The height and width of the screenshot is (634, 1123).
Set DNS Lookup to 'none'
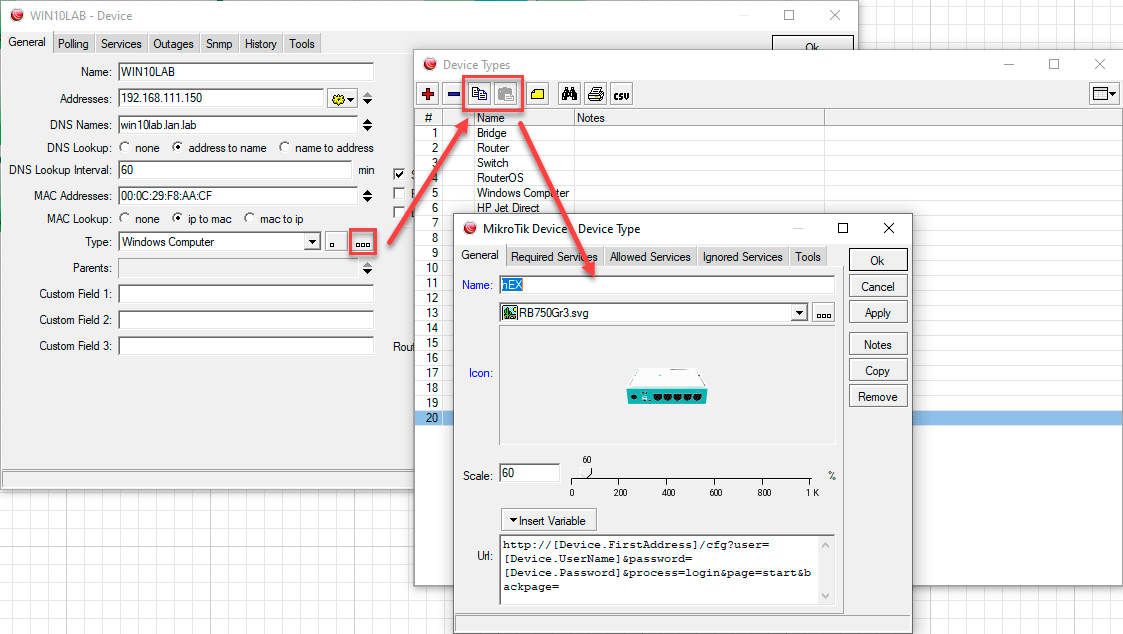125,147
